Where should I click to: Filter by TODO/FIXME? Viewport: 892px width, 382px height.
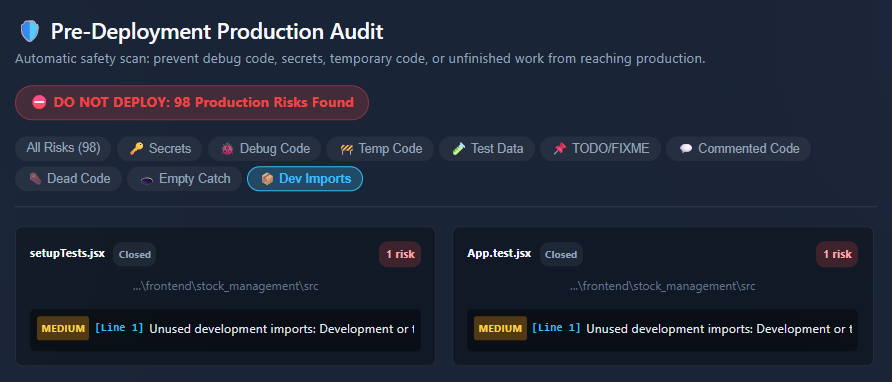(600, 149)
